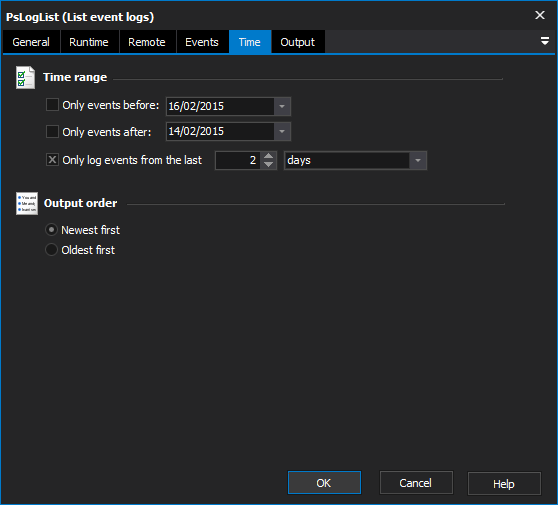This screenshot has width=558, height=505.
Task: Confirm with the OK button
Action: [x=324, y=483]
